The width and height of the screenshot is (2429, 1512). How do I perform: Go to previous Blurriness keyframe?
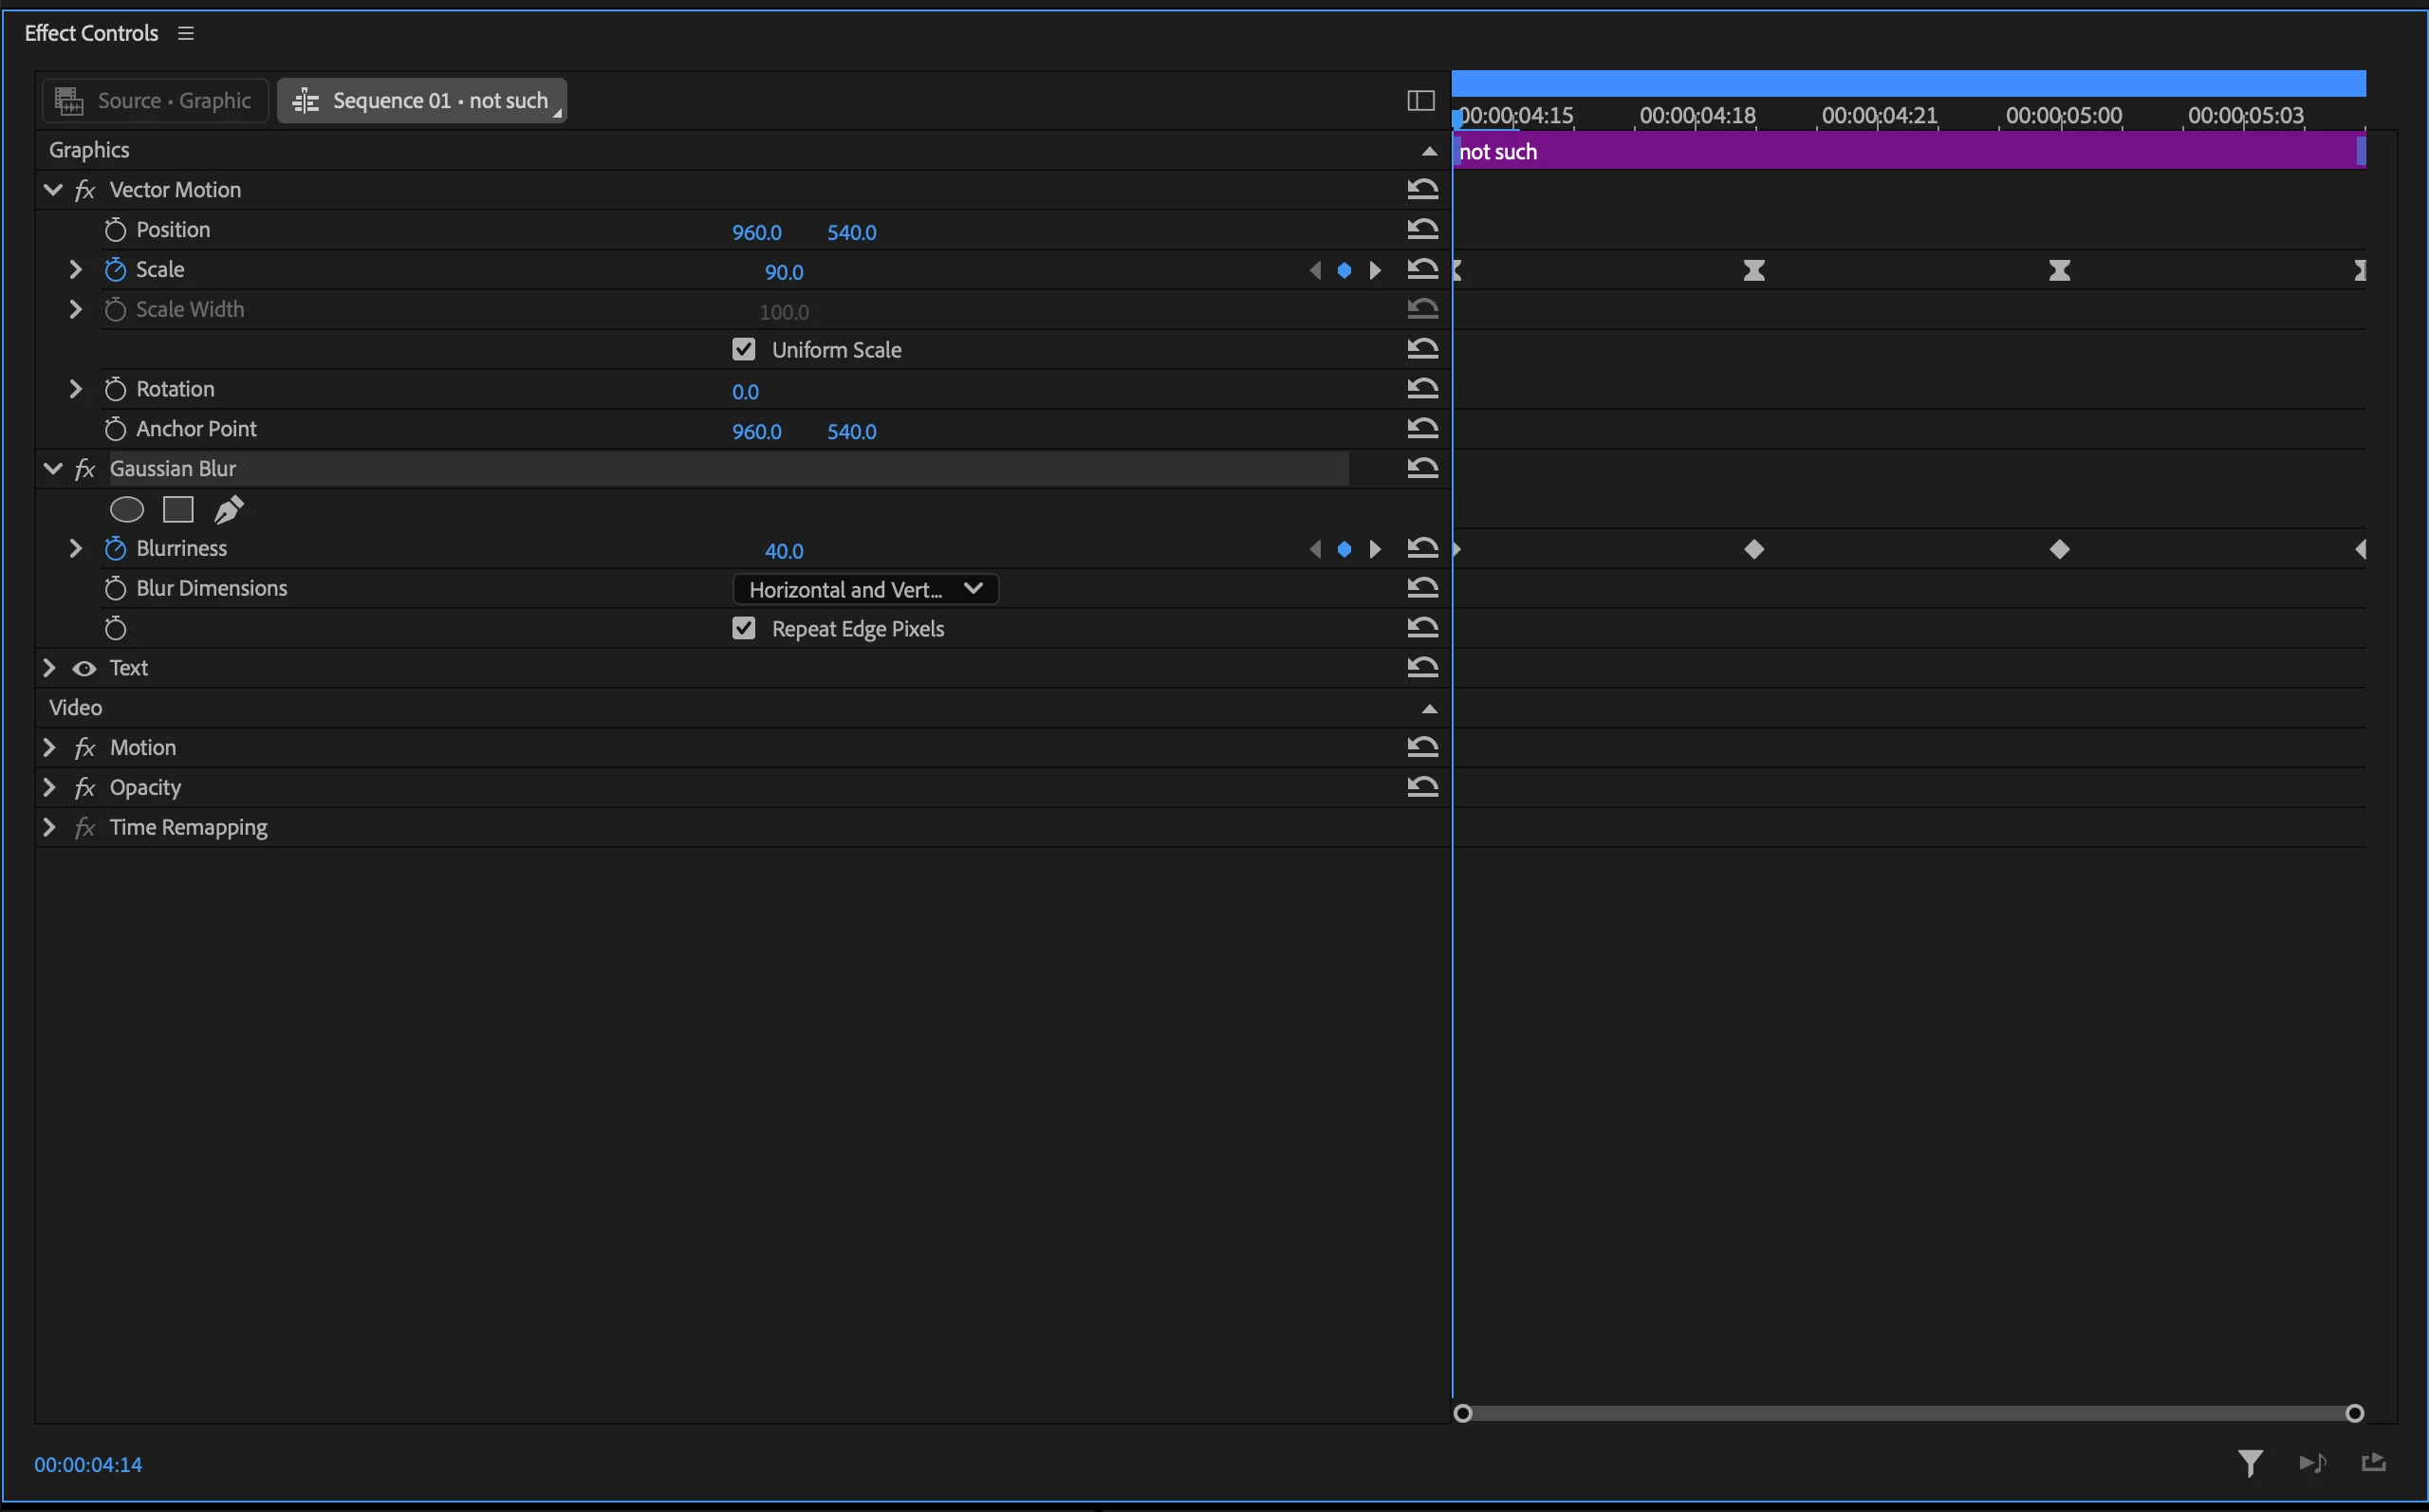tap(1315, 549)
